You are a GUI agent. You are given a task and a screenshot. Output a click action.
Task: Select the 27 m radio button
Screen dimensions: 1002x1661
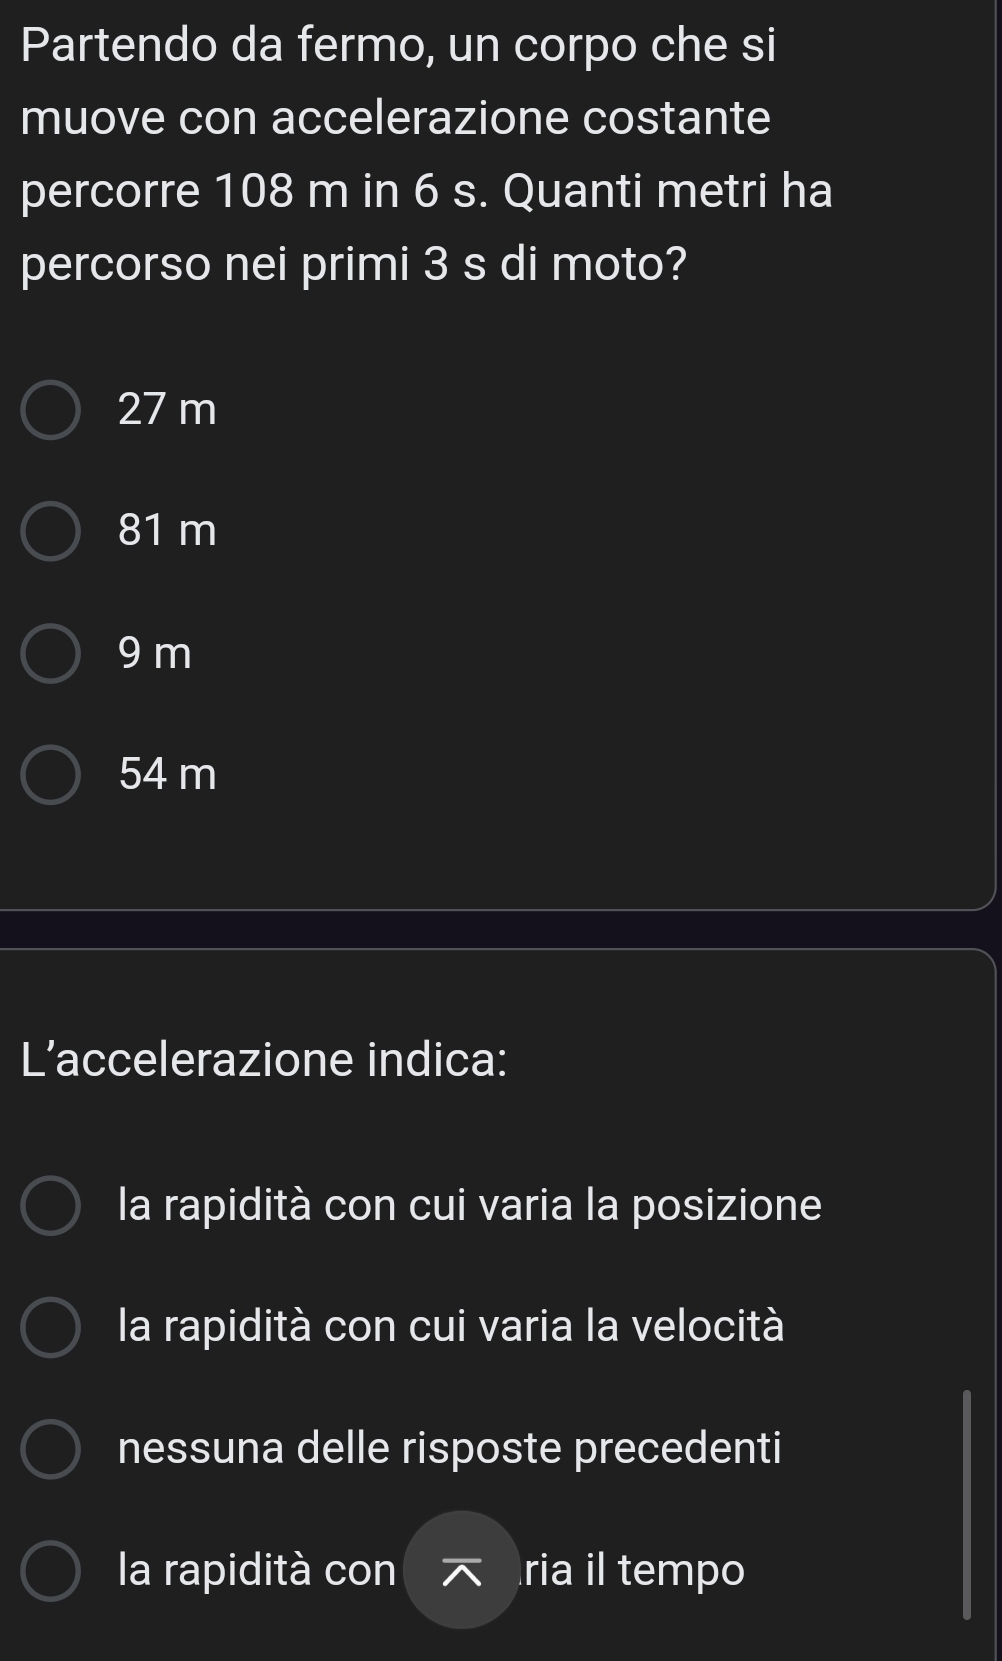[x=50, y=410]
